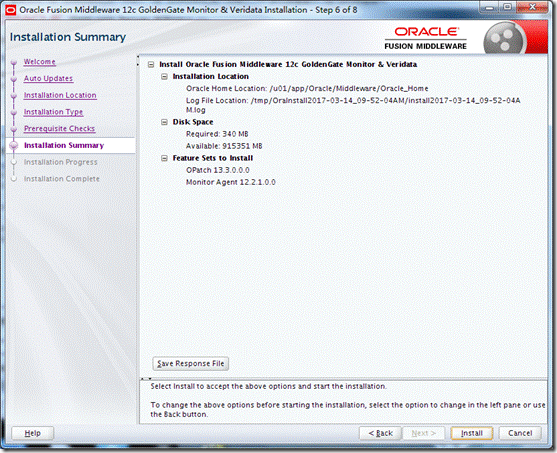Open the Prerequisite Checks step
The image size is (557, 453).
tap(59, 129)
